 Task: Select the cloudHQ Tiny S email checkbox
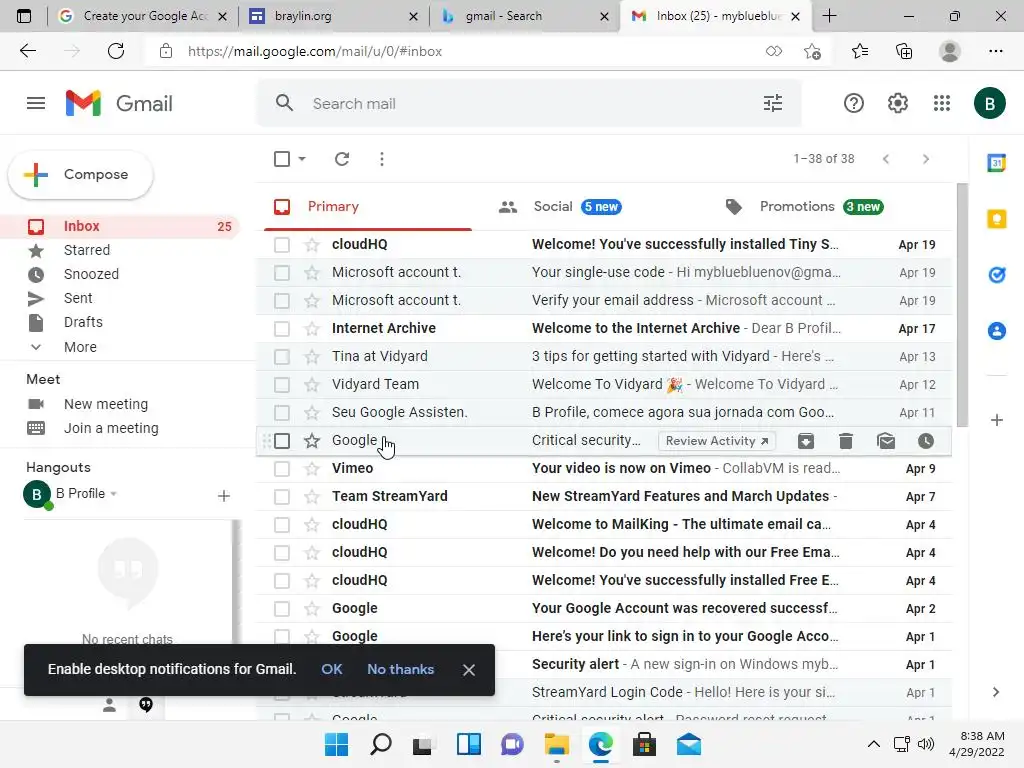(282, 245)
